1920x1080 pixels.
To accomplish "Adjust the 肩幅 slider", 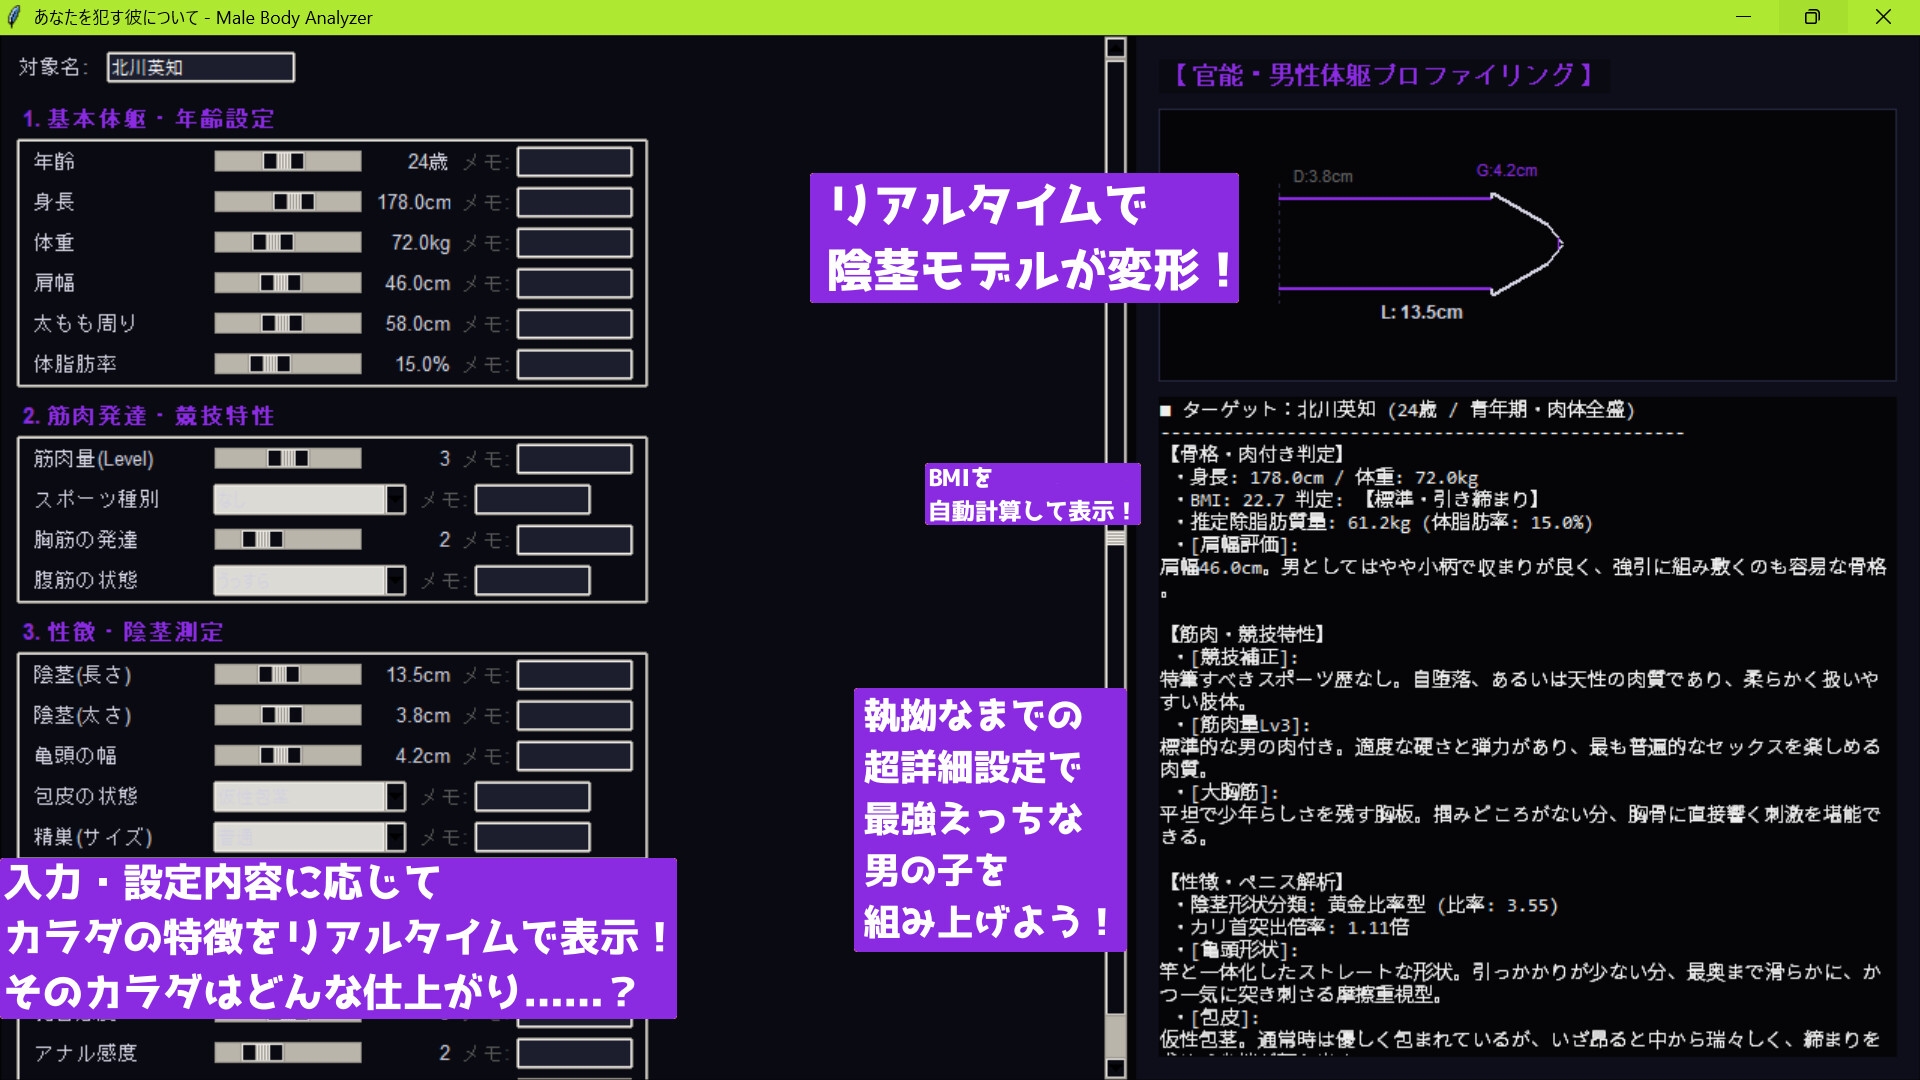I will pyautogui.click(x=288, y=283).
